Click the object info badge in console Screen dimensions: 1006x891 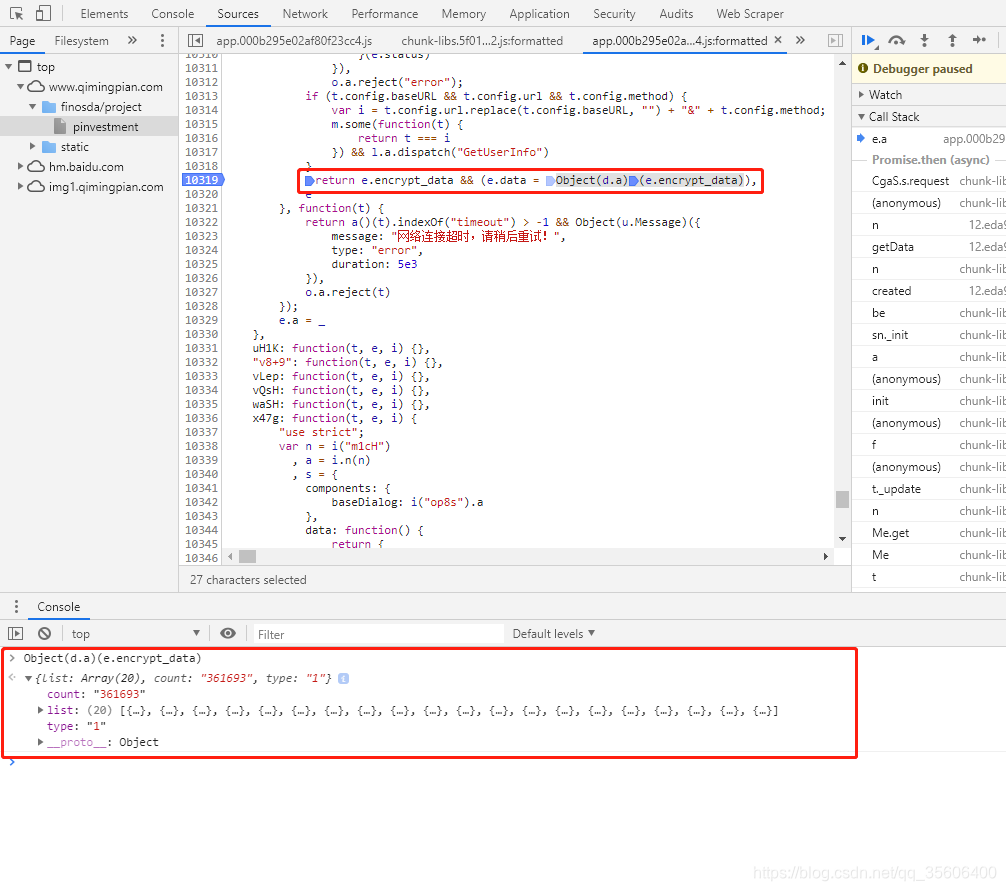click(343, 679)
